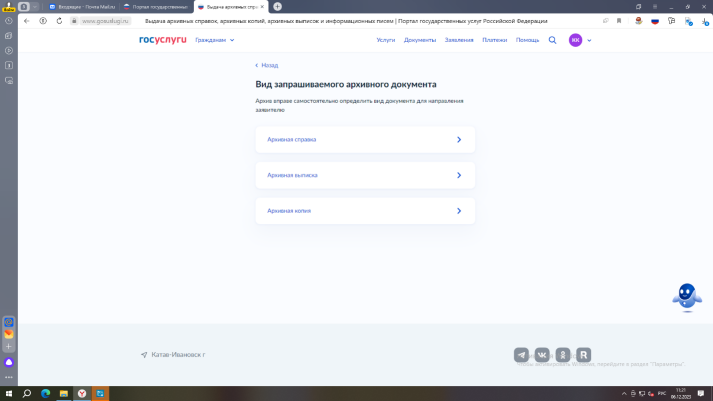Click the Rutube icon in footer

(584, 355)
